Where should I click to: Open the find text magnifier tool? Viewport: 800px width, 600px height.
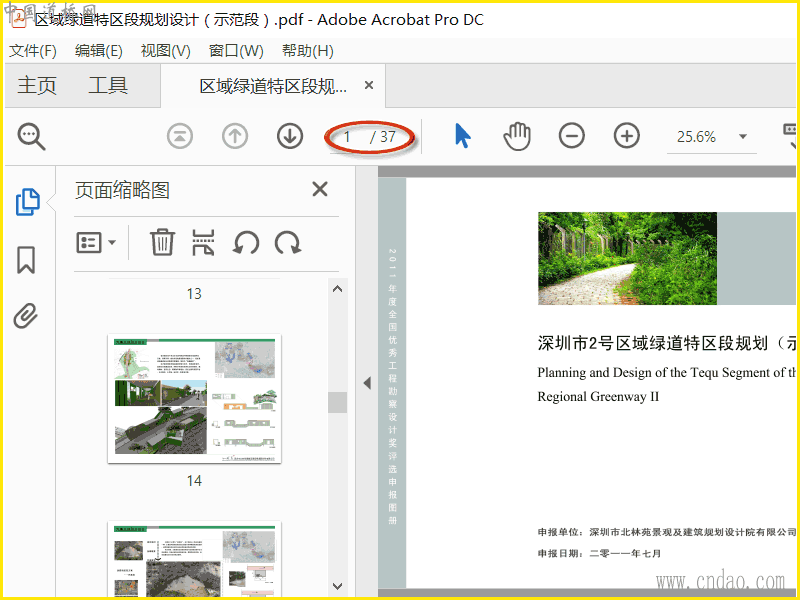tap(32, 137)
